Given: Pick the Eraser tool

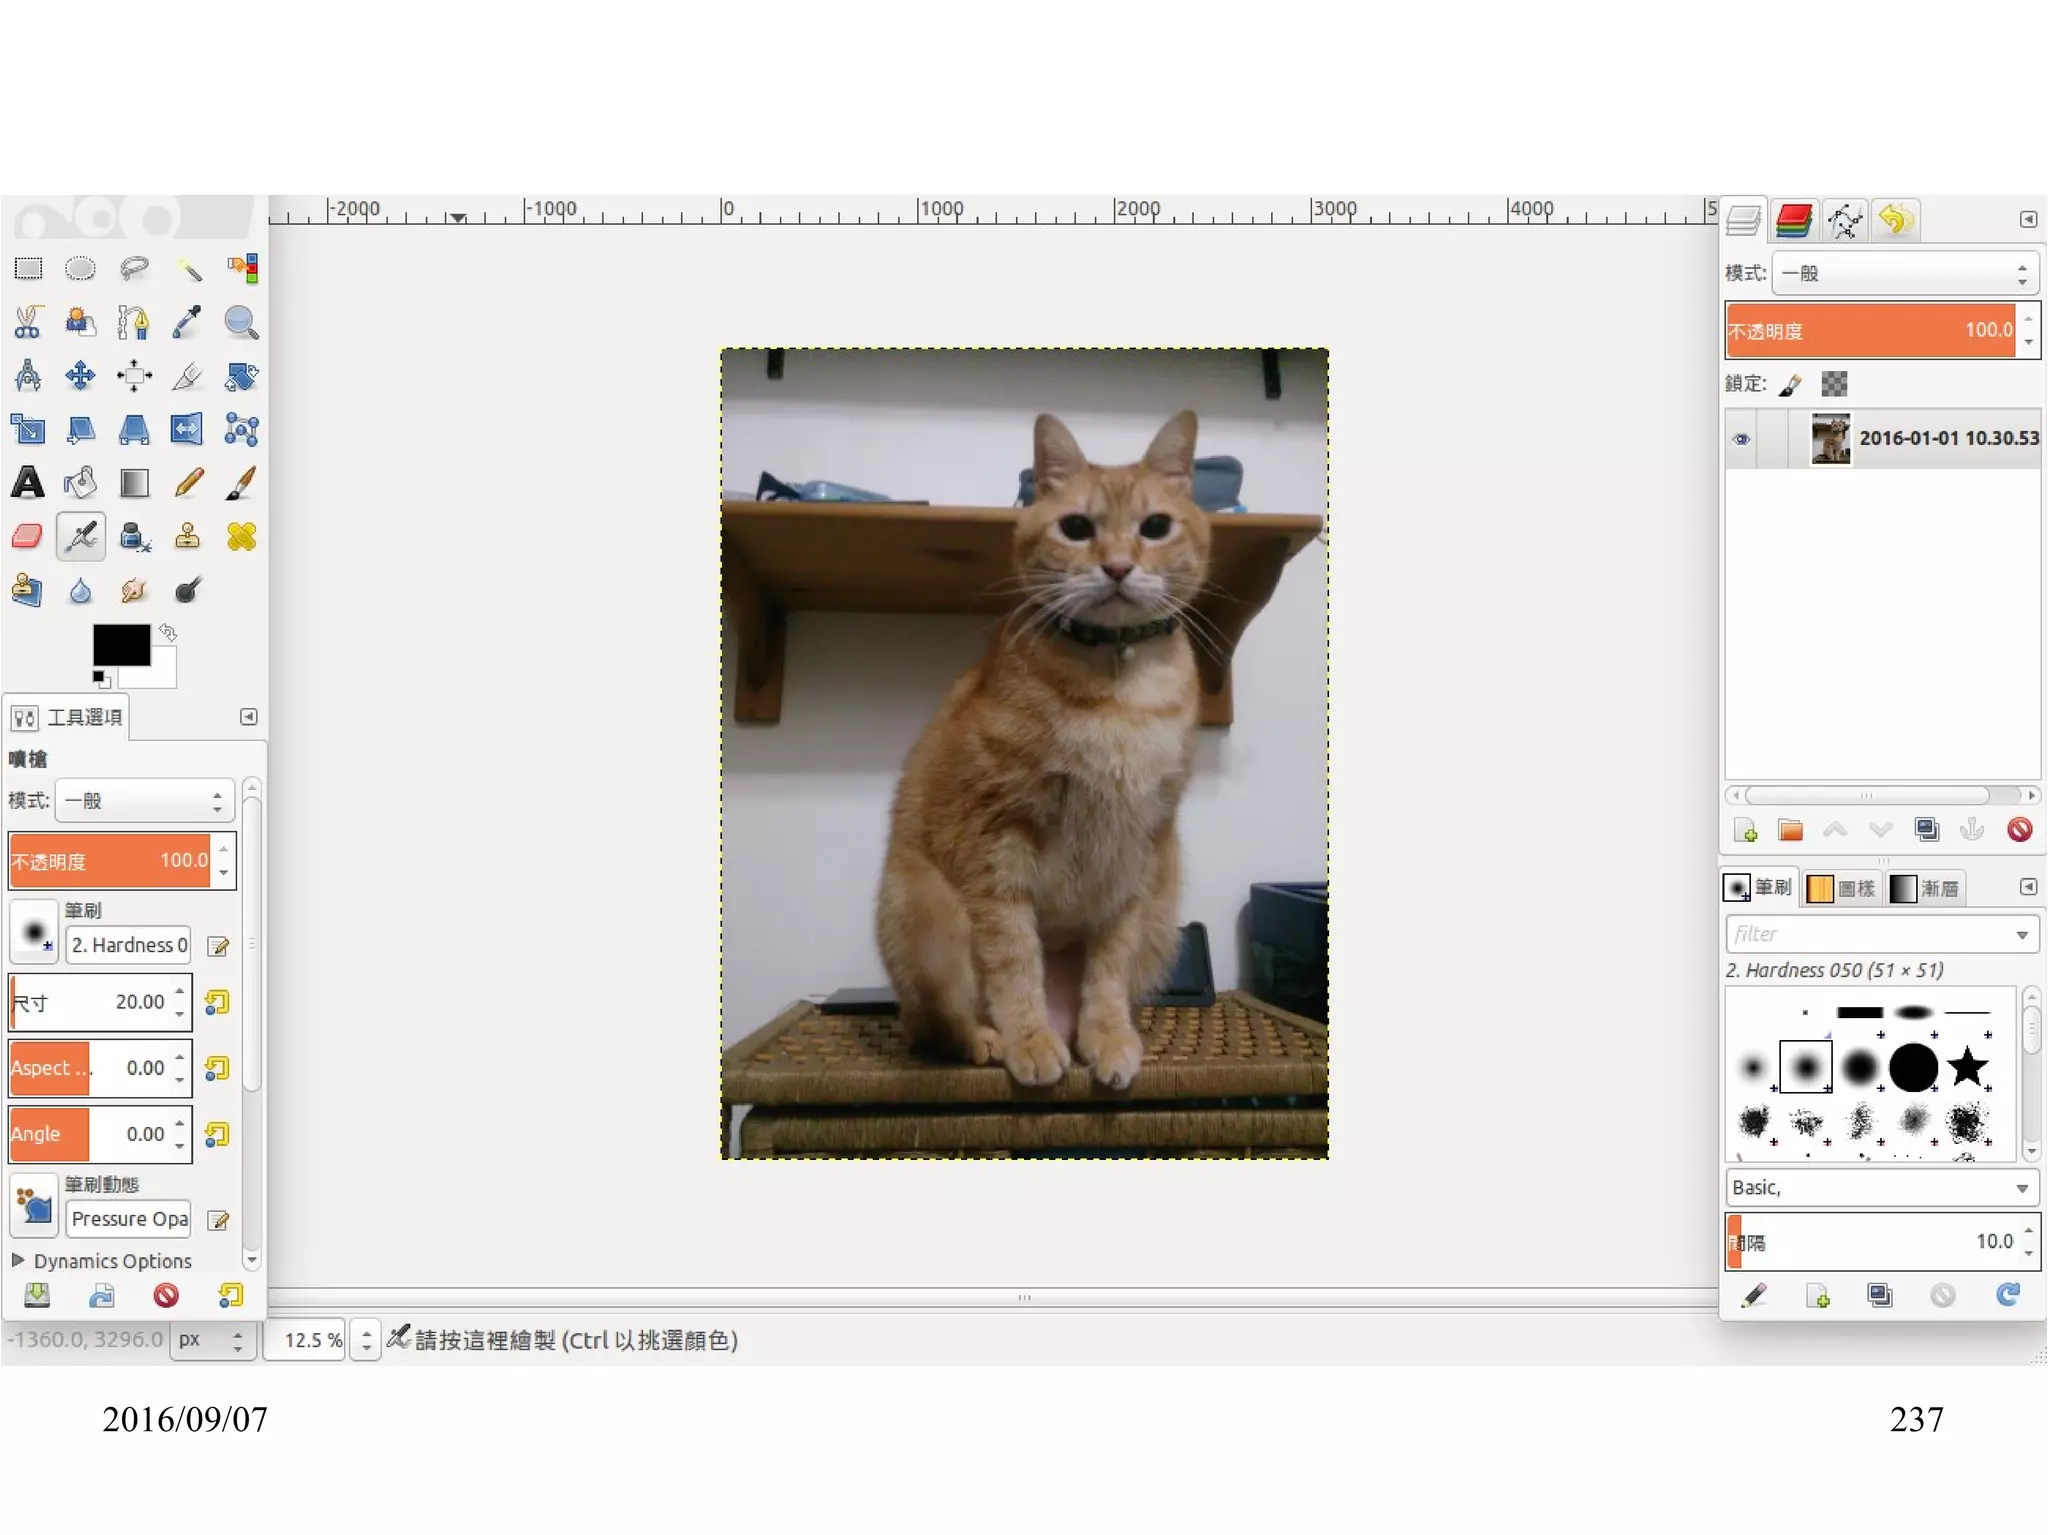Looking at the screenshot, I should tap(28, 537).
